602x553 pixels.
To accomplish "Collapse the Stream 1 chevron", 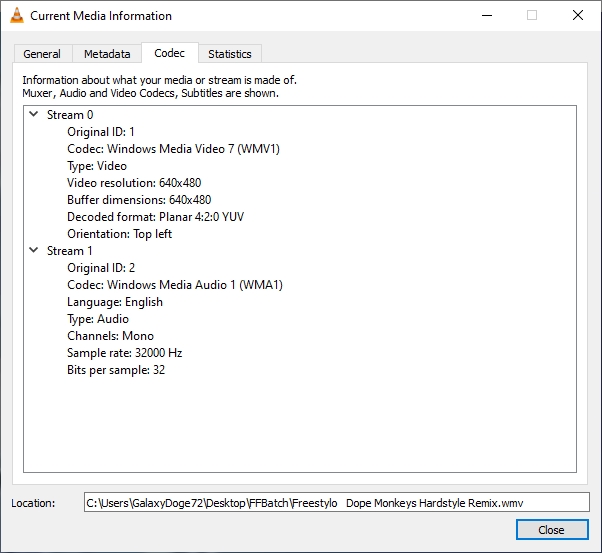I will coord(34,250).
